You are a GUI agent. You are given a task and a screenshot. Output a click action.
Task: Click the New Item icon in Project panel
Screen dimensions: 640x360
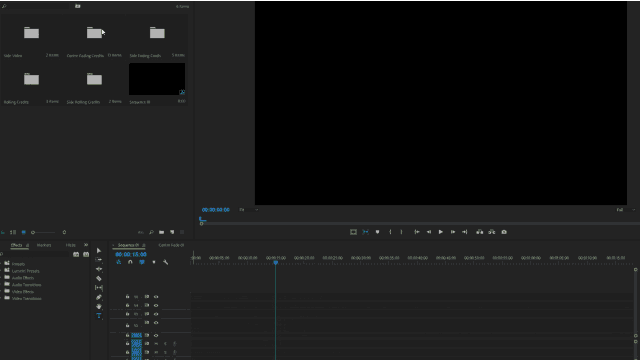(x=172, y=232)
